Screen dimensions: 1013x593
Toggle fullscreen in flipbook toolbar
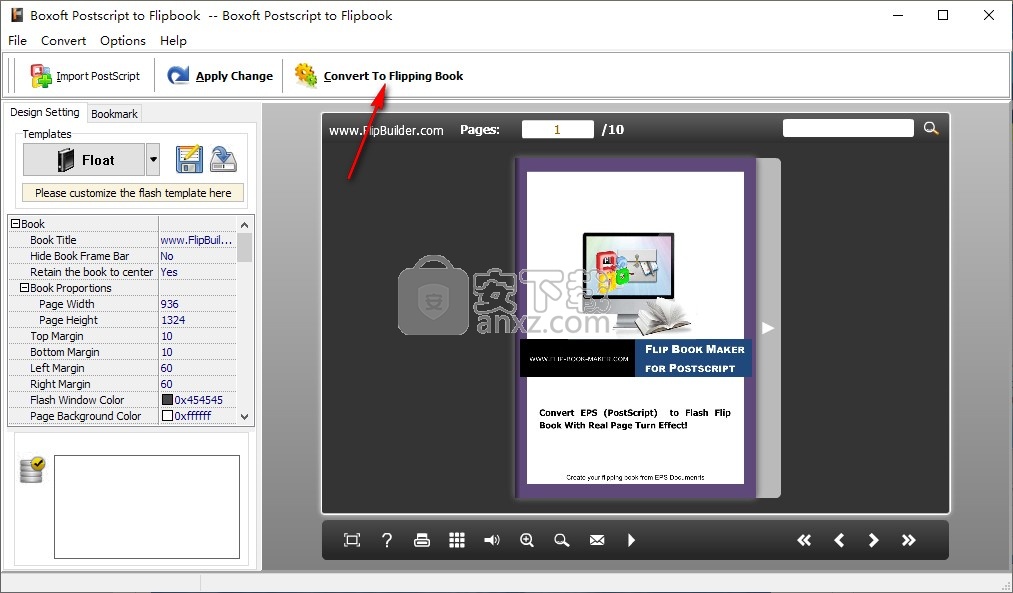tap(352, 540)
